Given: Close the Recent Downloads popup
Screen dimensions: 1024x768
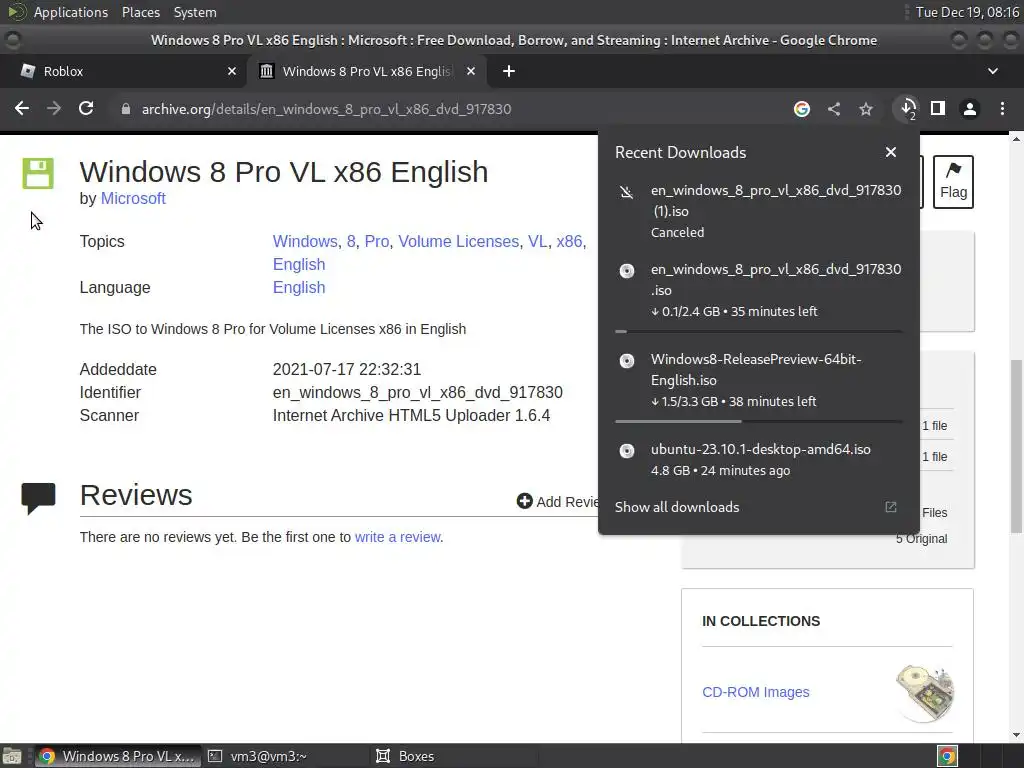Looking at the screenshot, I should [891, 152].
